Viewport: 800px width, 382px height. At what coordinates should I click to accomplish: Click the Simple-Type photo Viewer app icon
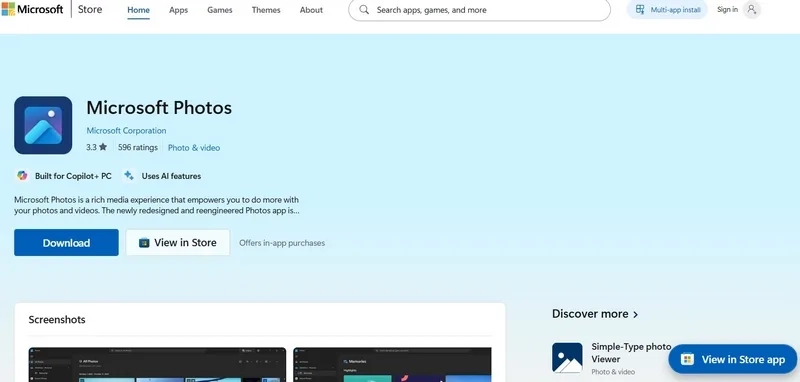pyautogui.click(x=567, y=358)
